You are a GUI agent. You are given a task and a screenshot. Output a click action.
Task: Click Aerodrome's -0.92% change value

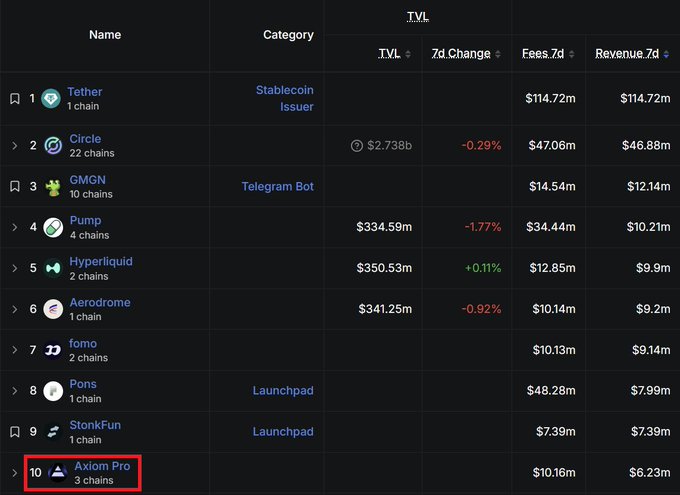[x=481, y=309]
